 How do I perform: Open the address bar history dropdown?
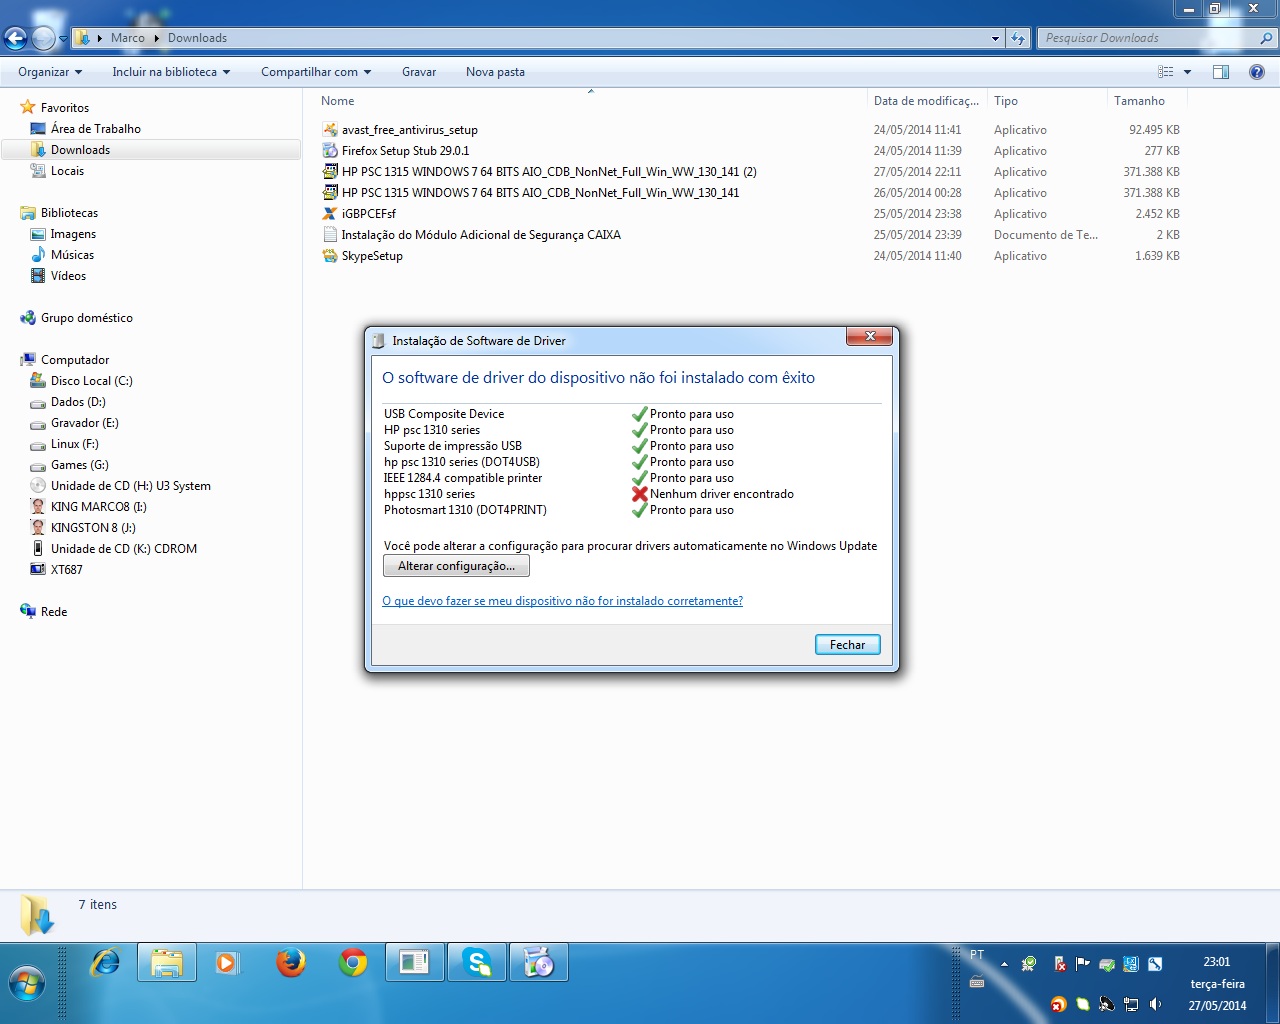tap(995, 38)
